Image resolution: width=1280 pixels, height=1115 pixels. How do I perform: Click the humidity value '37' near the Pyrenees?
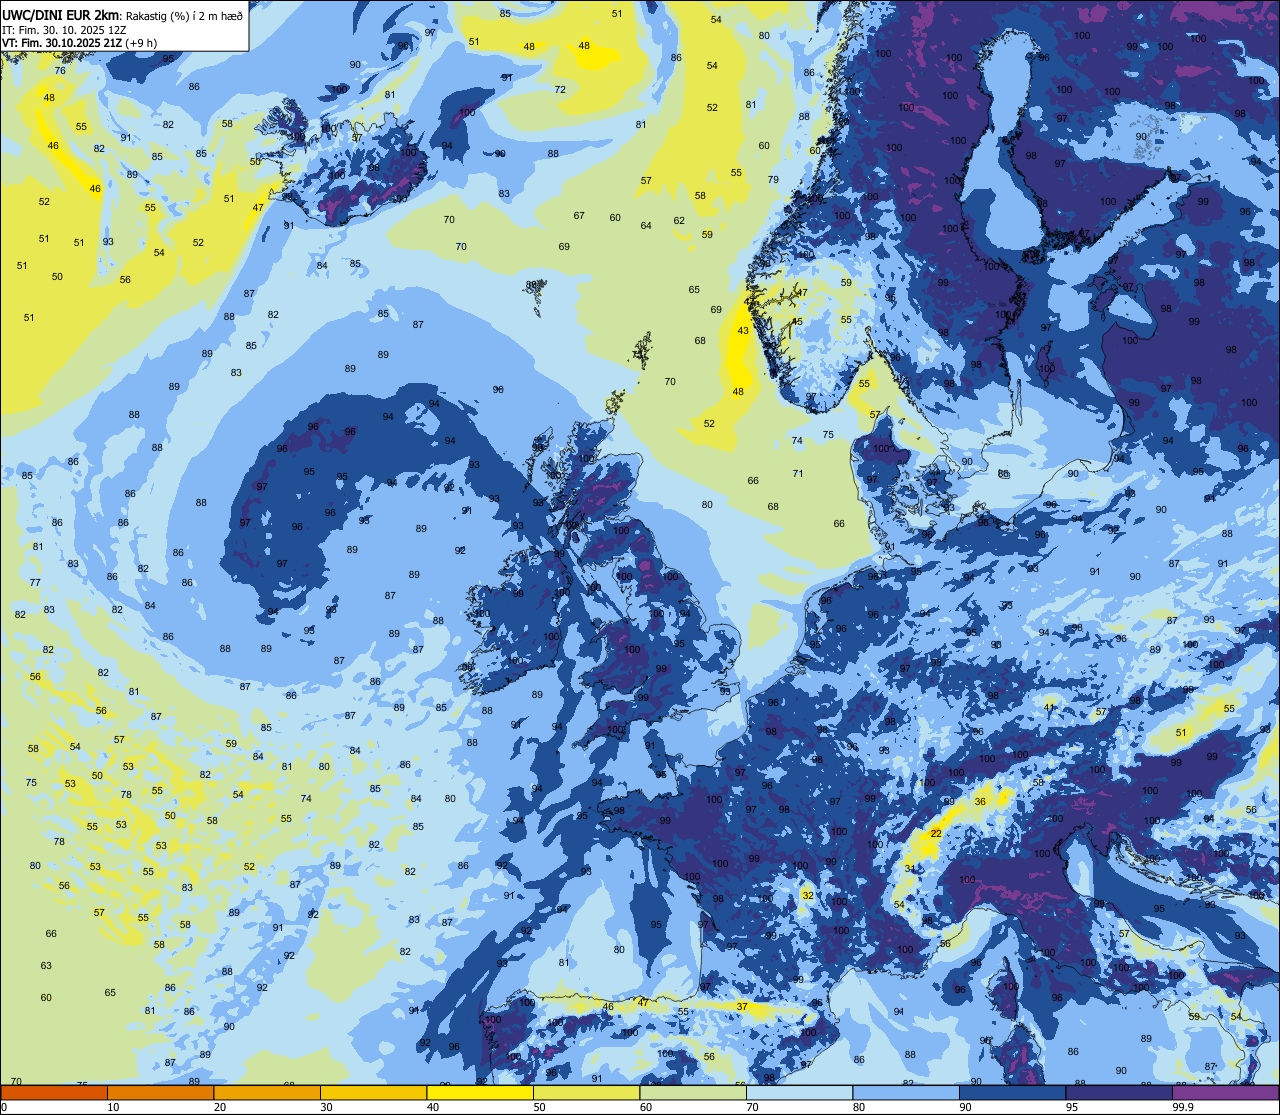[x=742, y=1007]
